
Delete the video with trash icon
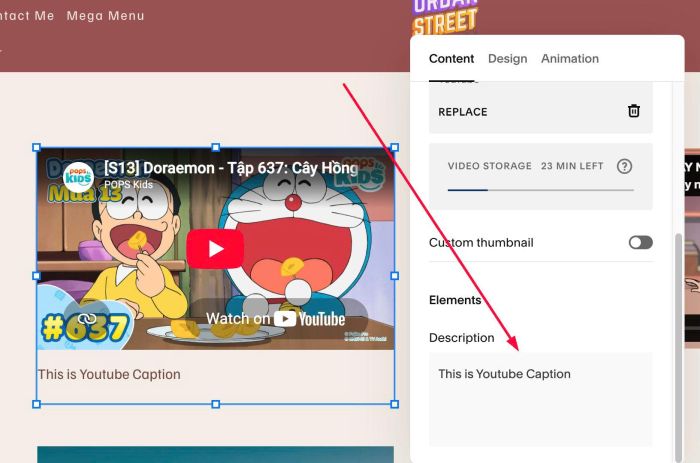click(633, 111)
